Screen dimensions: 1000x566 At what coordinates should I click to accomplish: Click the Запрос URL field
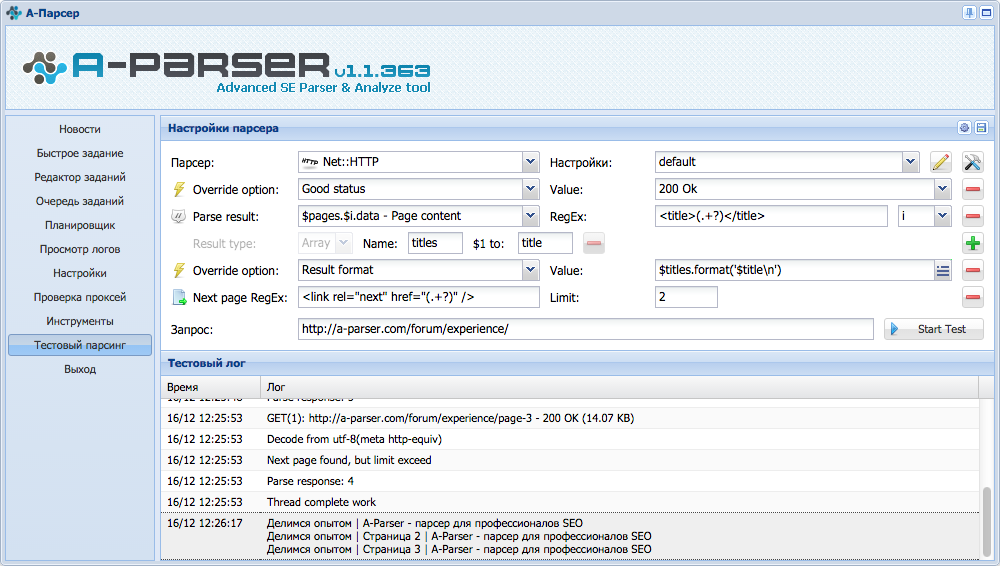(585, 329)
